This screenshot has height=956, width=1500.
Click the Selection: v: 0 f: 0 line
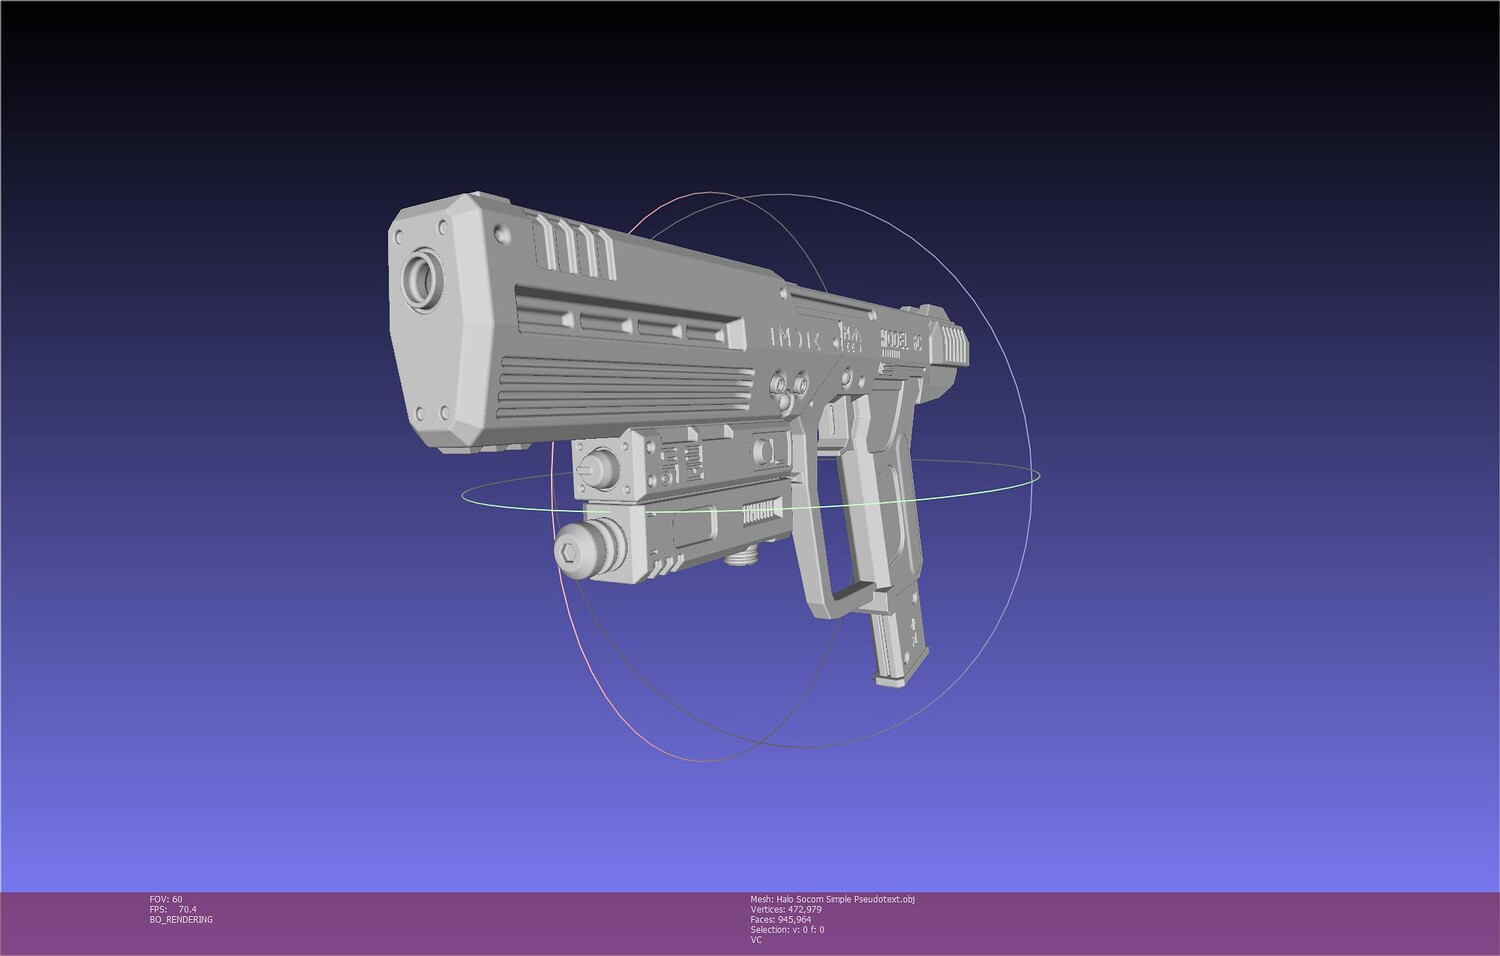coord(787,930)
